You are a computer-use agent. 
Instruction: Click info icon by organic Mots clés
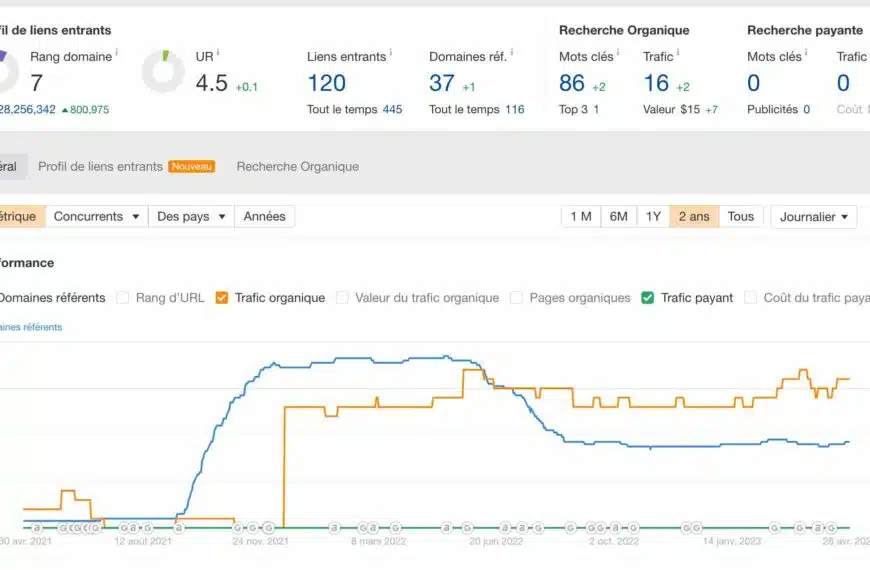(x=617, y=52)
